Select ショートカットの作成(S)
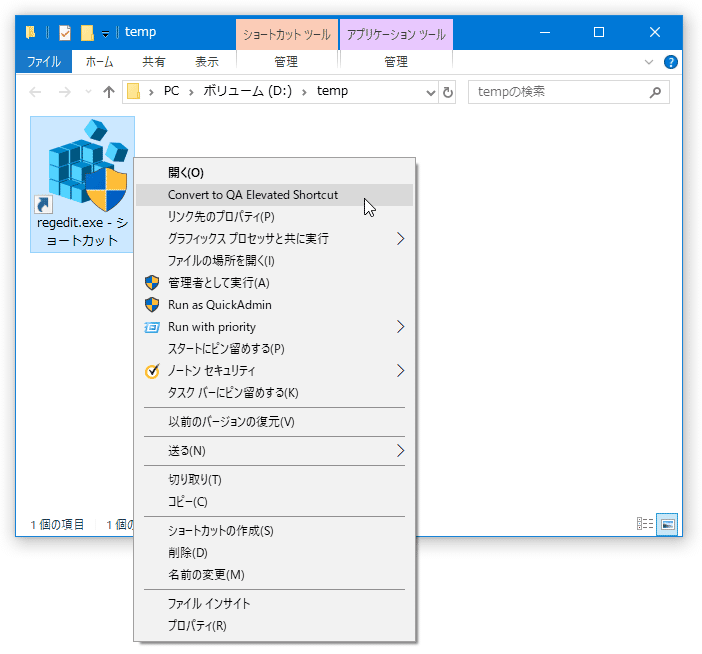 (274, 531)
